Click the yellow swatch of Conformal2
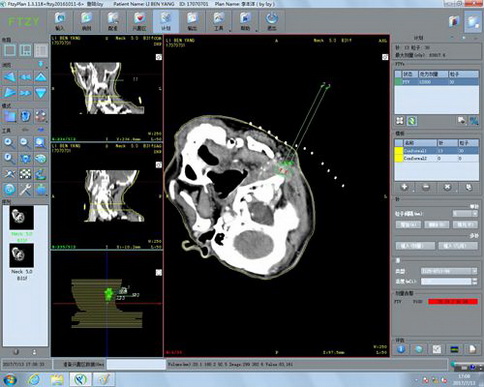 click(399, 158)
